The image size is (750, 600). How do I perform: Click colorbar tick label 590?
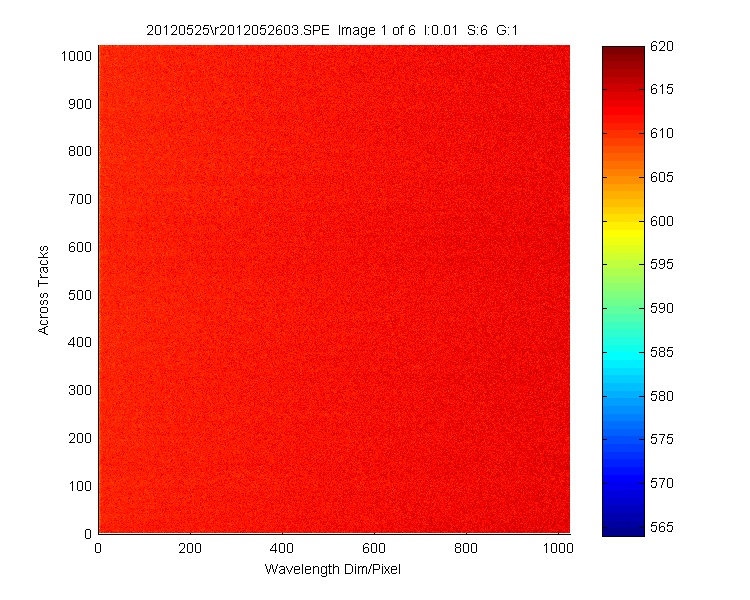(x=662, y=309)
